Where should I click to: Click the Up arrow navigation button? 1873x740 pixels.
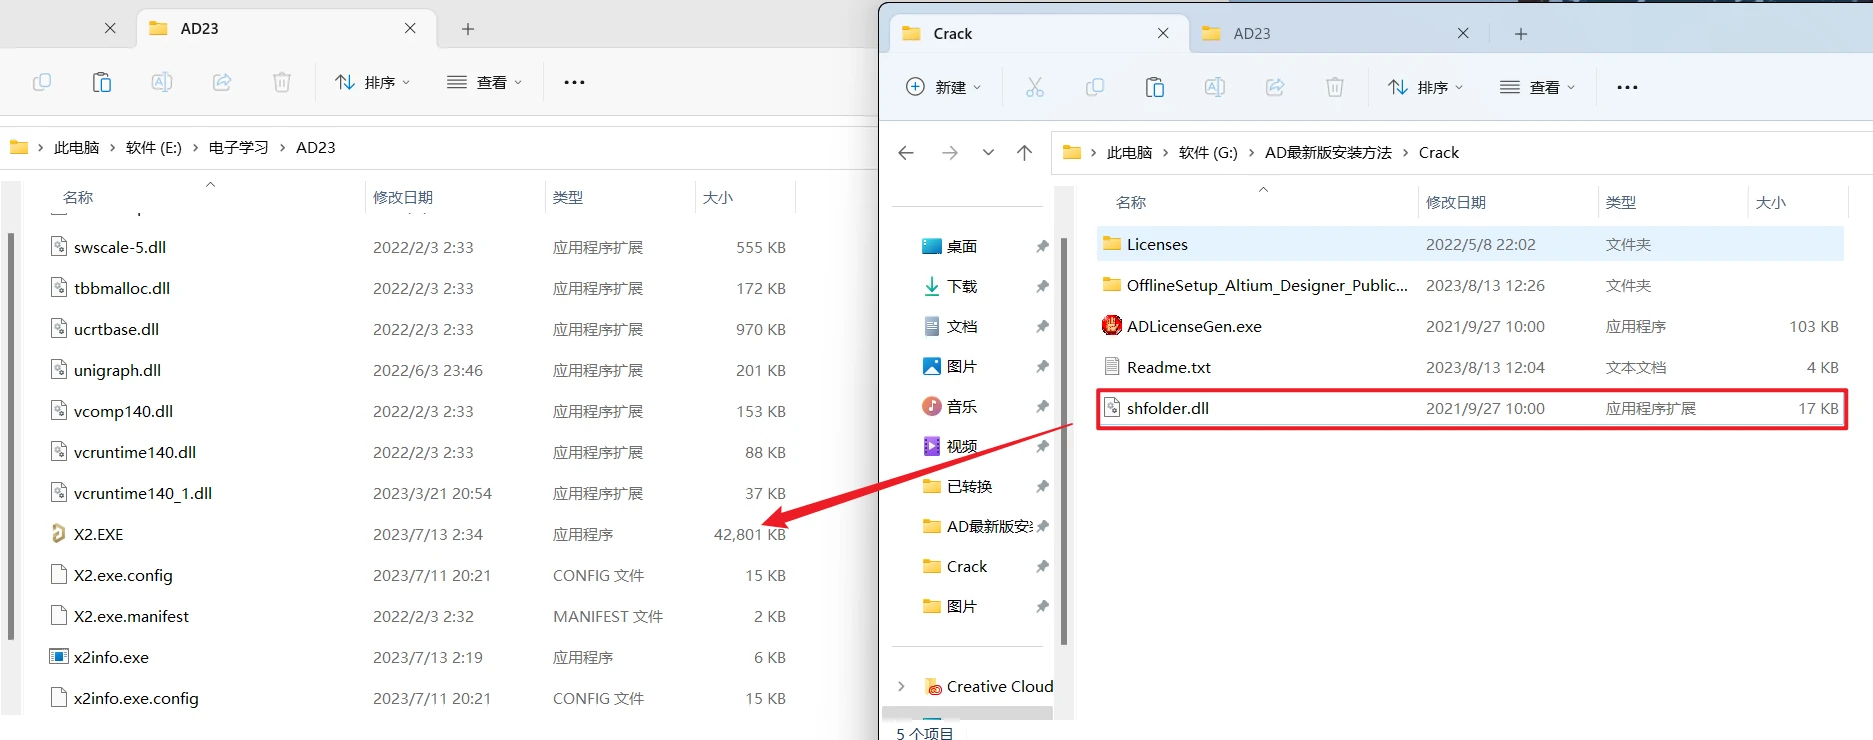pos(1024,153)
